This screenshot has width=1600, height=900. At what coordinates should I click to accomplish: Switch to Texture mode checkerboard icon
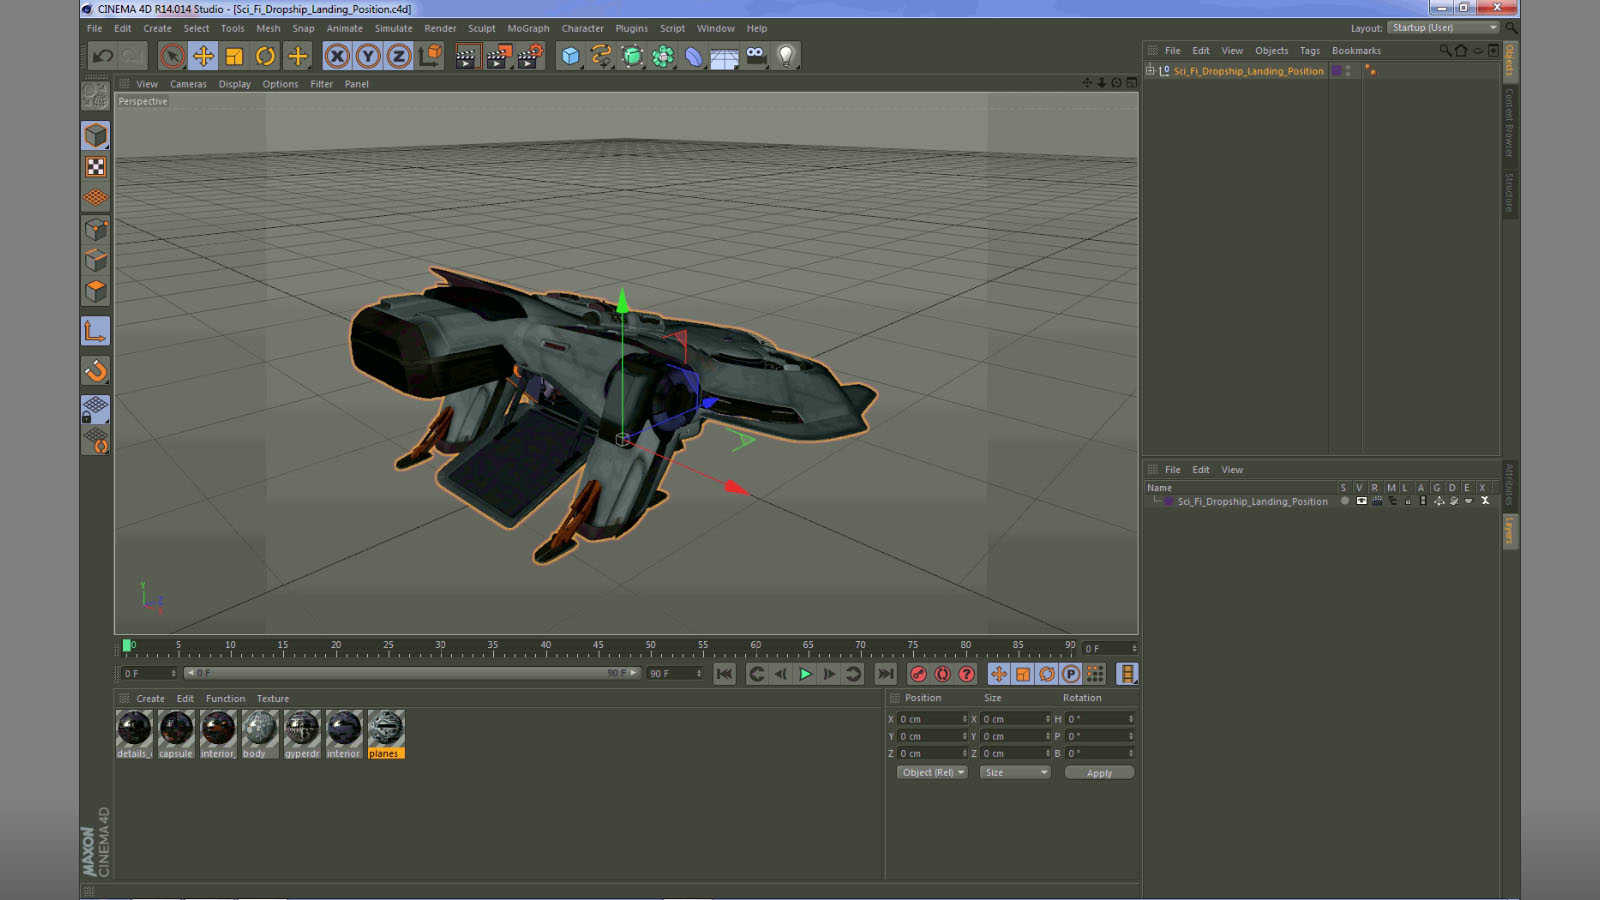[96, 167]
